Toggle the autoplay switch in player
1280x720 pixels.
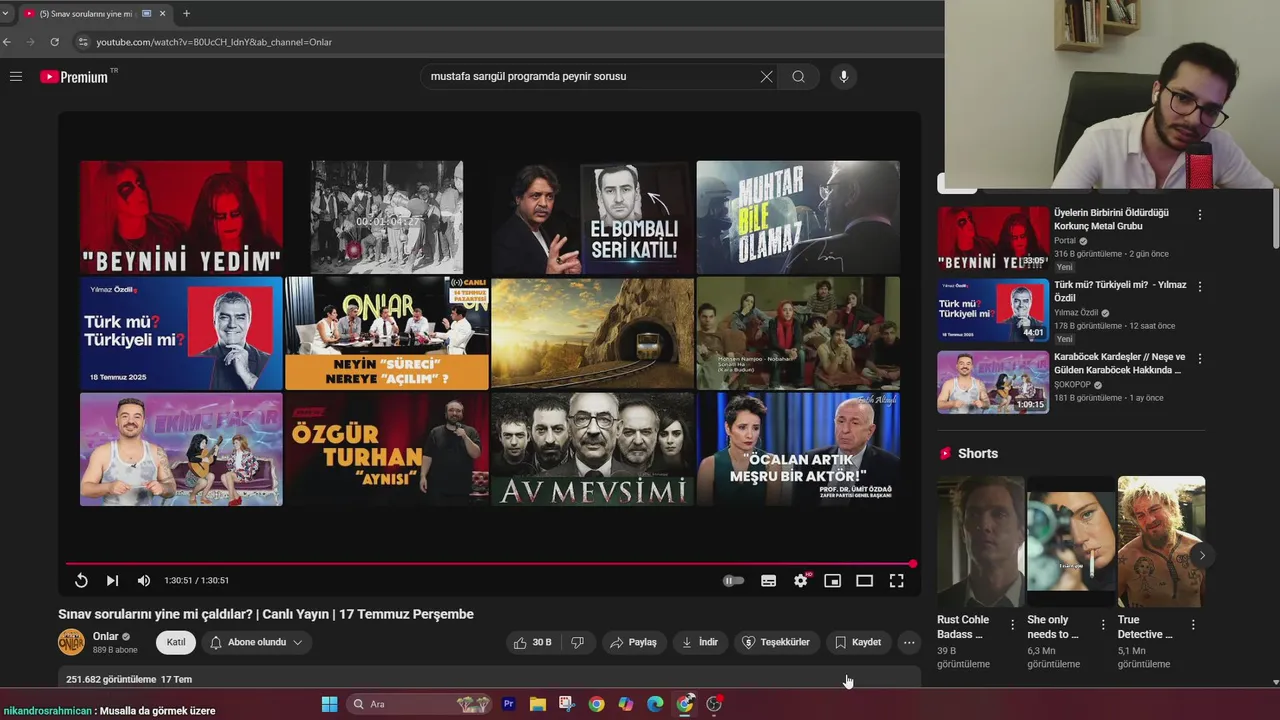pyautogui.click(x=733, y=581)
